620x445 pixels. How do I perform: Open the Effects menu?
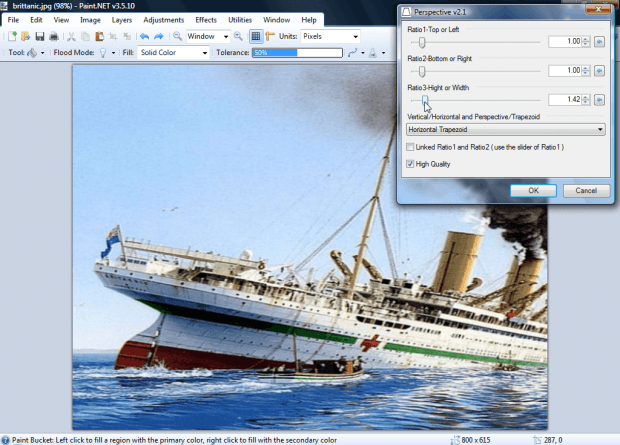click(206, 20)
